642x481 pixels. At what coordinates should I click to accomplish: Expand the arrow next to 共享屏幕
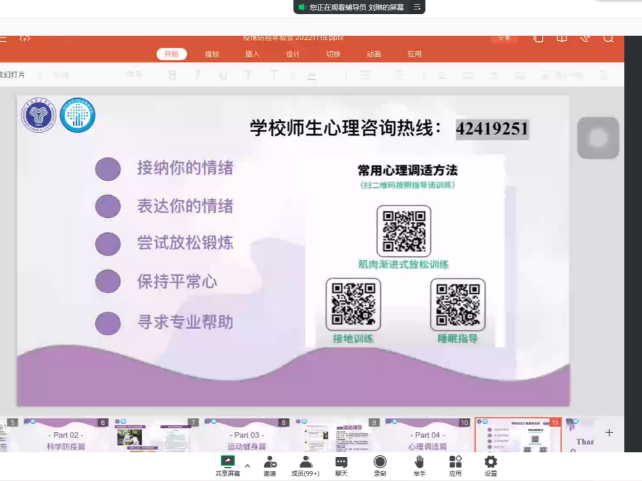coord(247,465)
